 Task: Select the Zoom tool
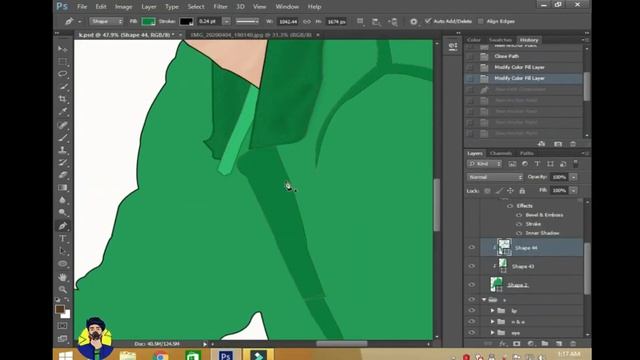pyautogui.click(x=62, y=289)
